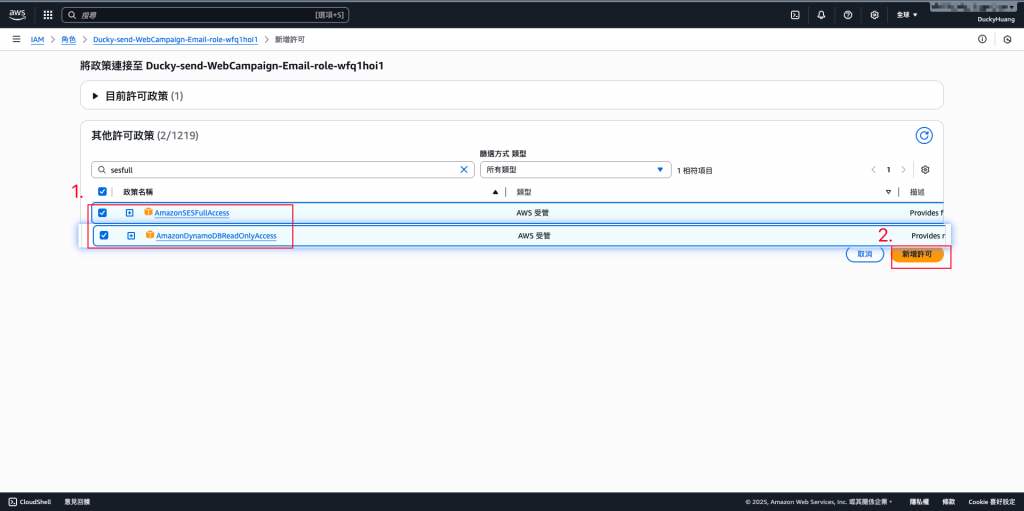Viewport: 1024px width, 511px height.
Task: Open the filter by type dropdown
Action: (x=575, y=169)
